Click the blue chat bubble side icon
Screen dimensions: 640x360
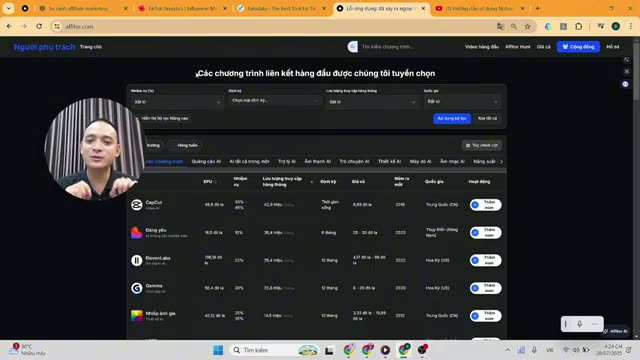(x=625, y=84)
